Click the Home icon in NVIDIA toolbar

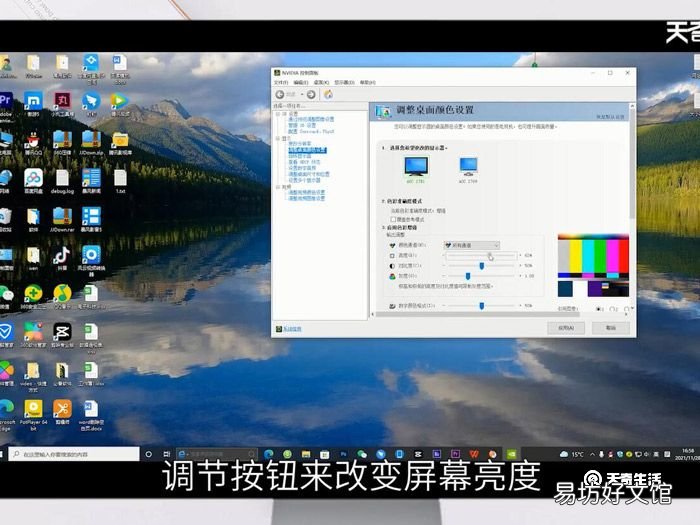tap(328, 94)
